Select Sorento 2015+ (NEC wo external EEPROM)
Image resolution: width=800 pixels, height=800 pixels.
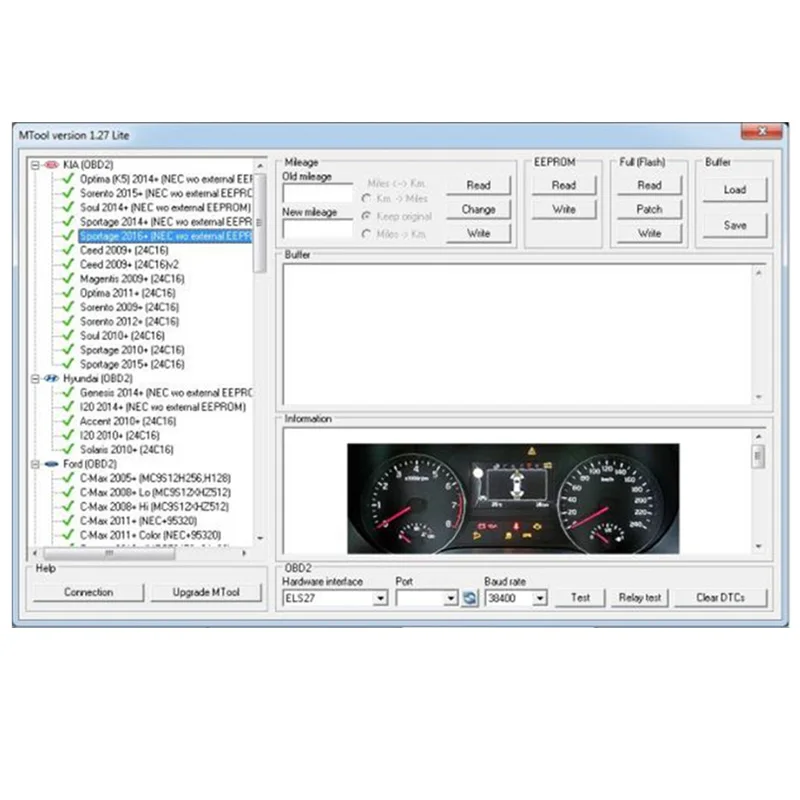click(166, 193)
